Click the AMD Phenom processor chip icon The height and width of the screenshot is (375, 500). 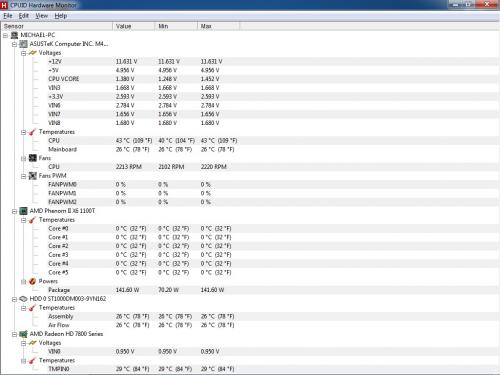pyautogui.click(x=23, y=211)
